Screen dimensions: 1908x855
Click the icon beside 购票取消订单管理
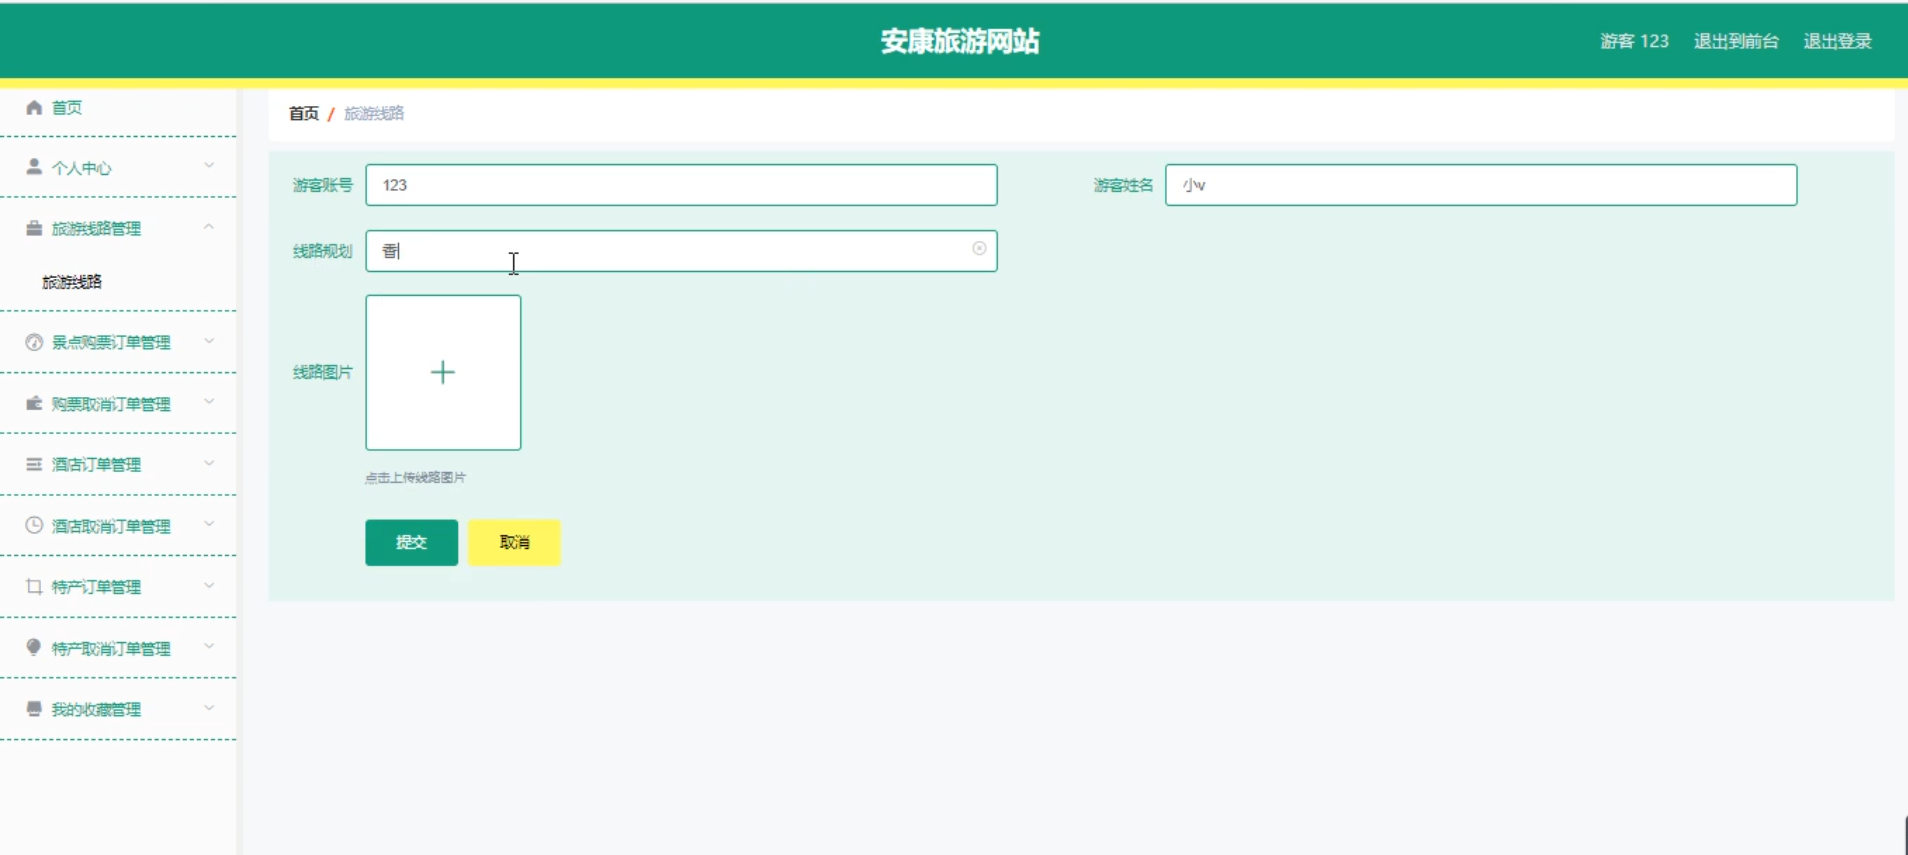(x=34, y=403)
